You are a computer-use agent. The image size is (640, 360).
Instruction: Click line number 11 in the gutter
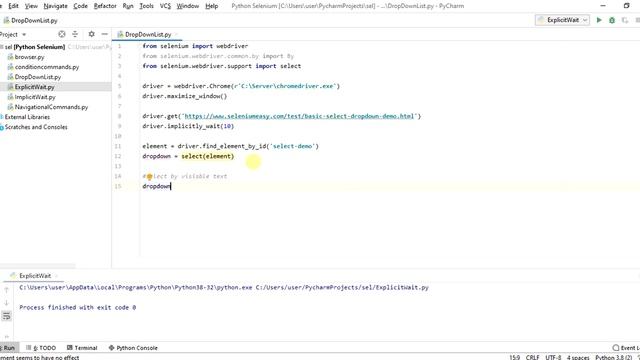[x=118, y=146]
